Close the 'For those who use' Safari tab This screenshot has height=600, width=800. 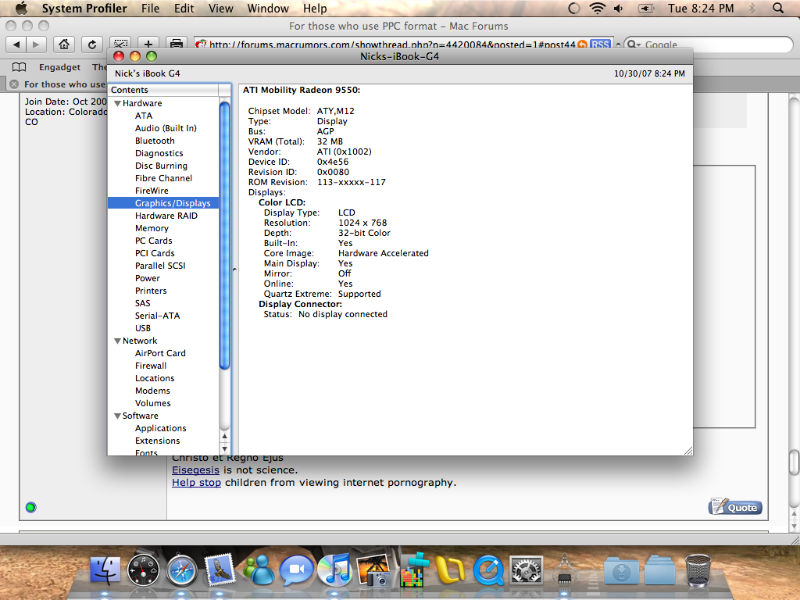point(14,84)
